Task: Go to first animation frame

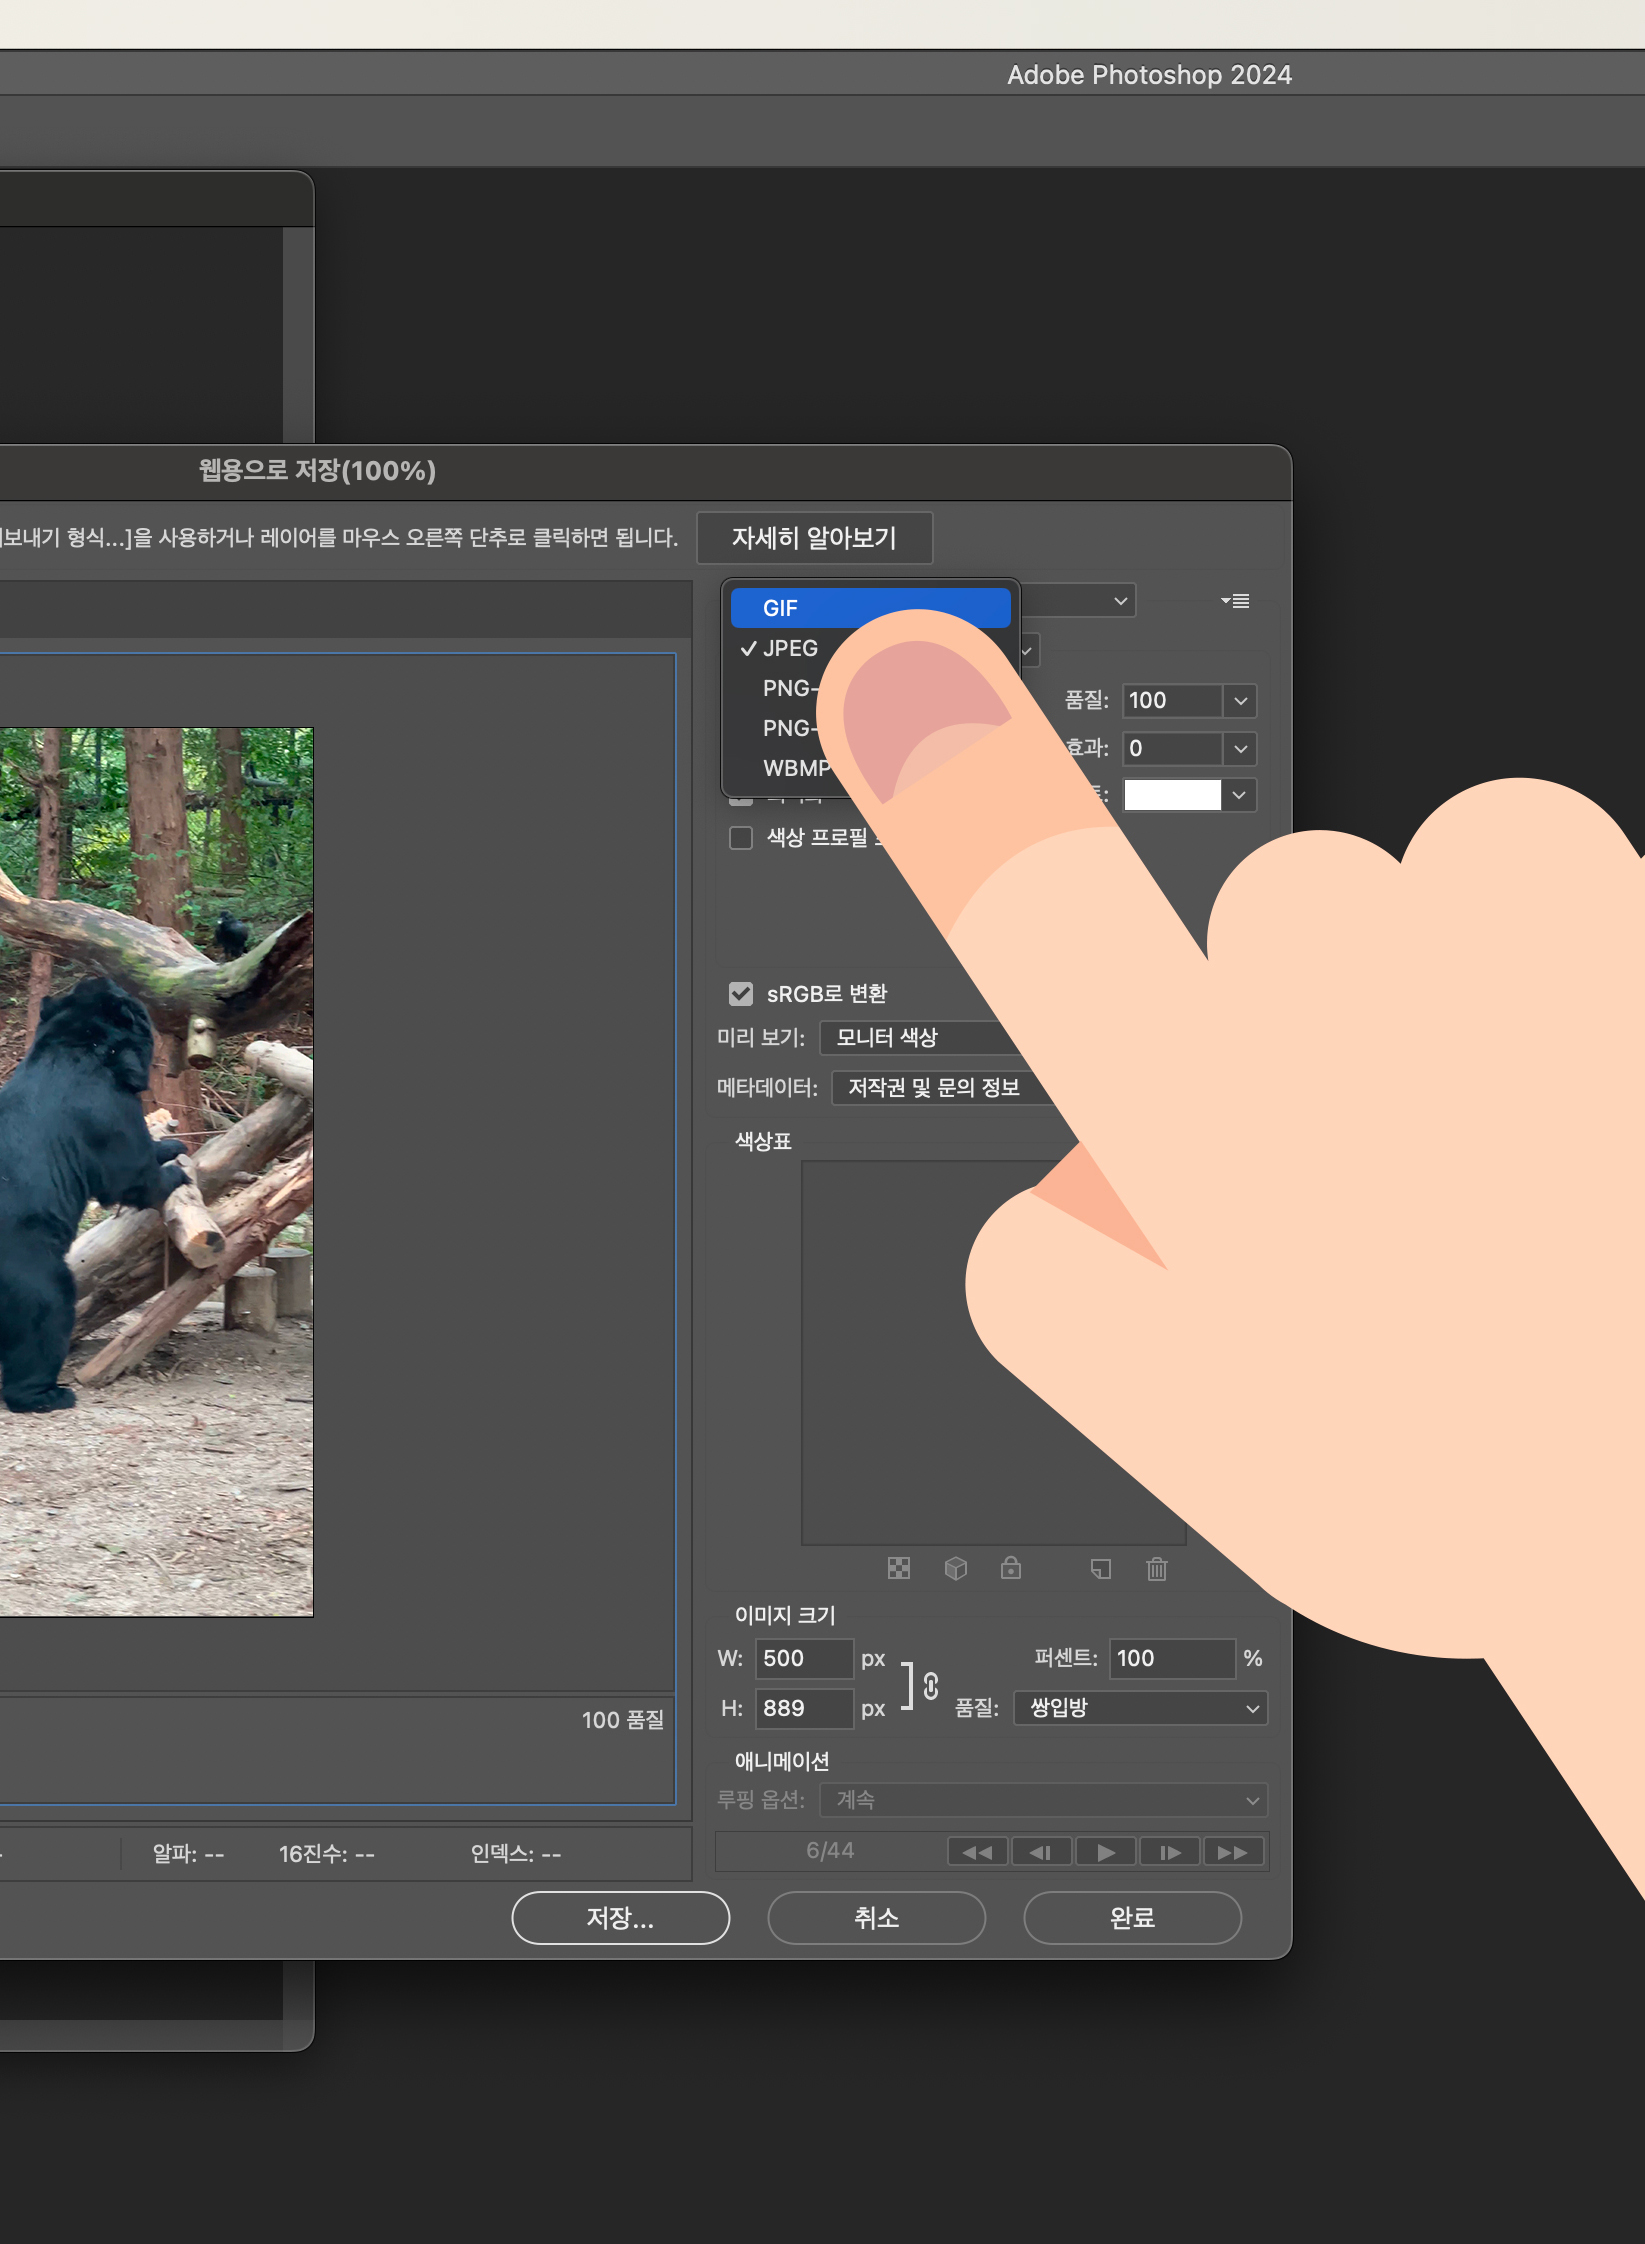Action: 978,1852
